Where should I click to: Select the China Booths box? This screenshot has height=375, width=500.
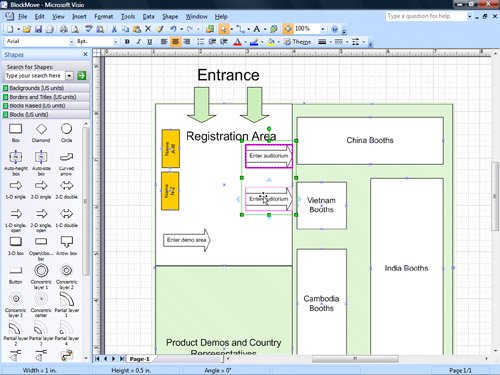pyautogui.click(x=370, y=141)
